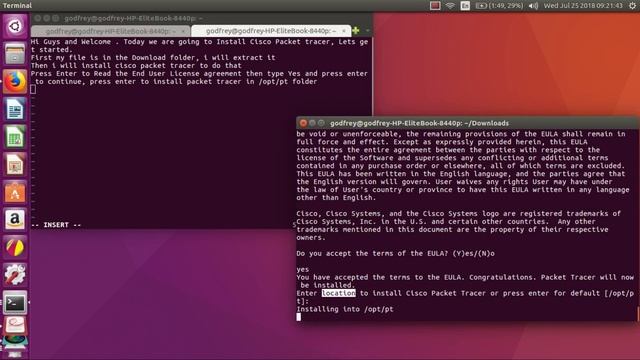Screen dimensions: 640x360
Task: Open LibreOffice Impress from the dock
Action: (15, 164)
